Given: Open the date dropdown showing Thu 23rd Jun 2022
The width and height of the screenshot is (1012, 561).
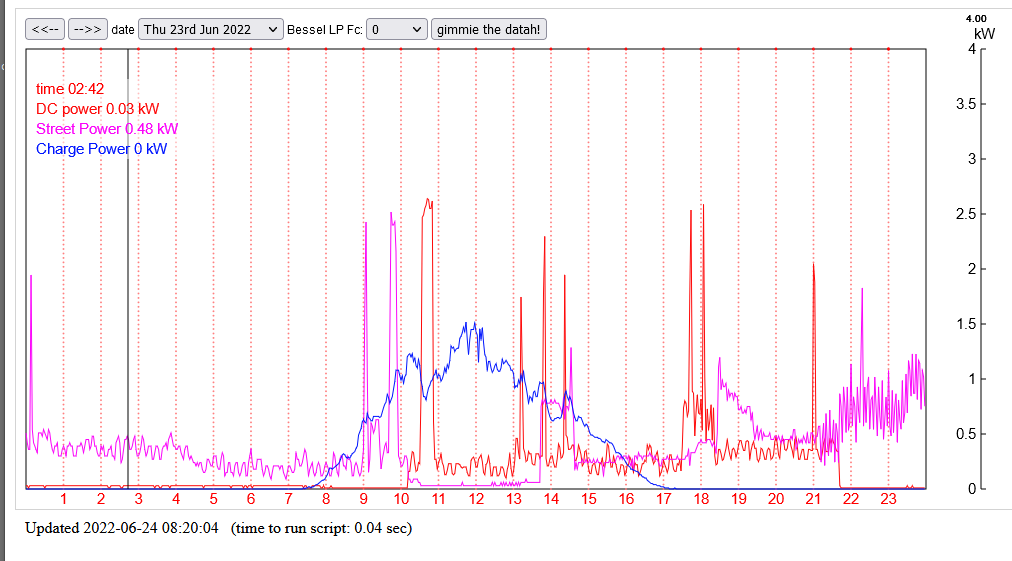Looking at the screenshot, I should (211, 29).
